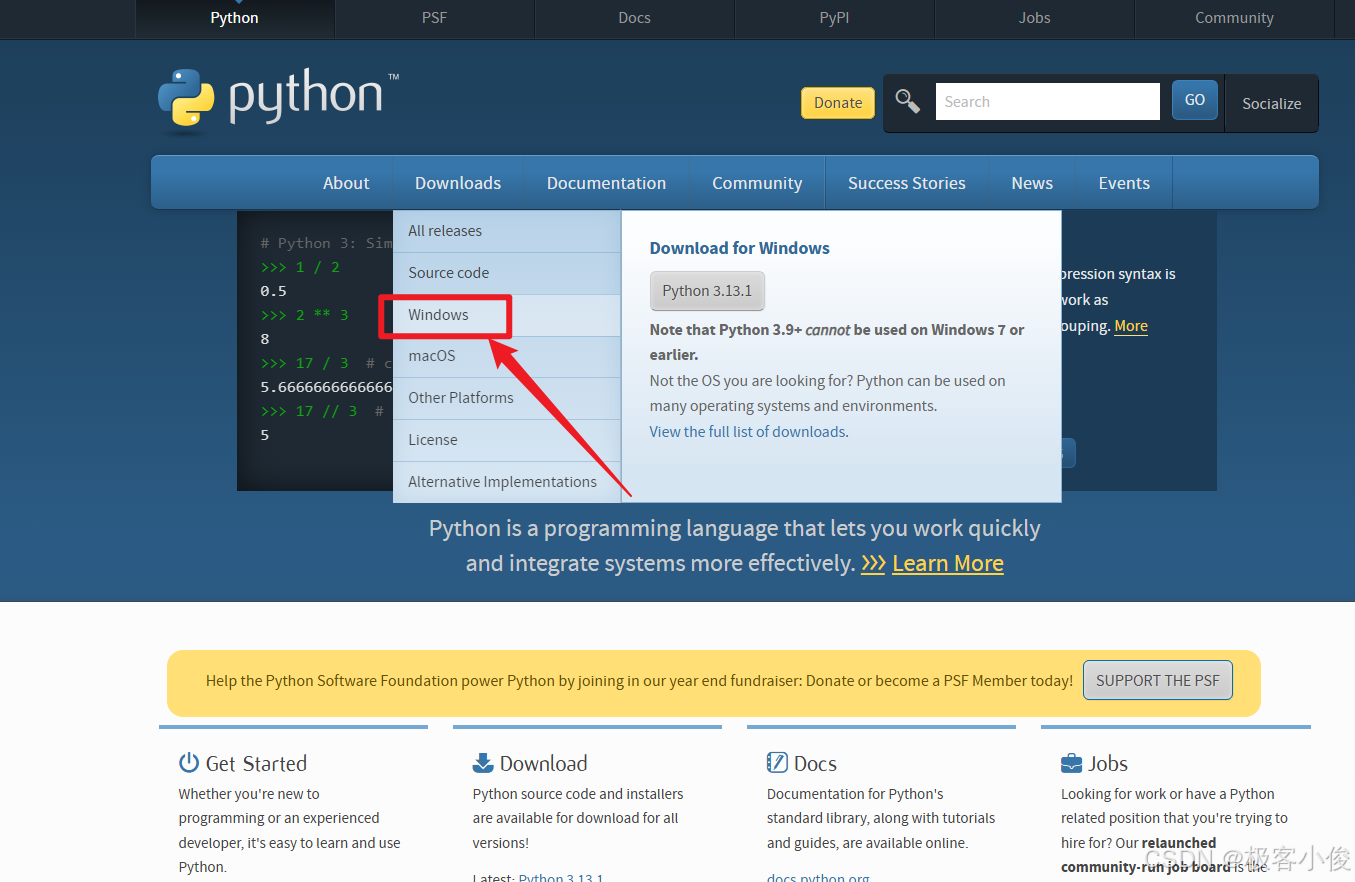Click the Search input field
This screenshot has height=882, width=1355.
click(1047, 101)
